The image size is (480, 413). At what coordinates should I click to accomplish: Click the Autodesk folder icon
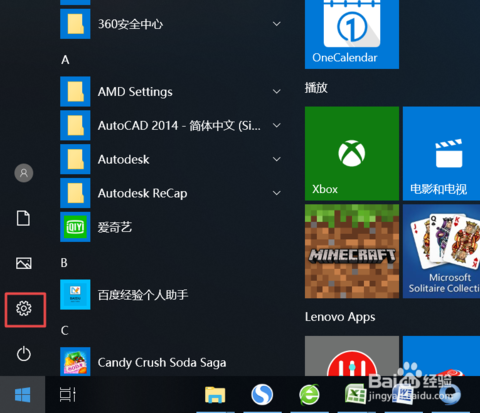75,159
